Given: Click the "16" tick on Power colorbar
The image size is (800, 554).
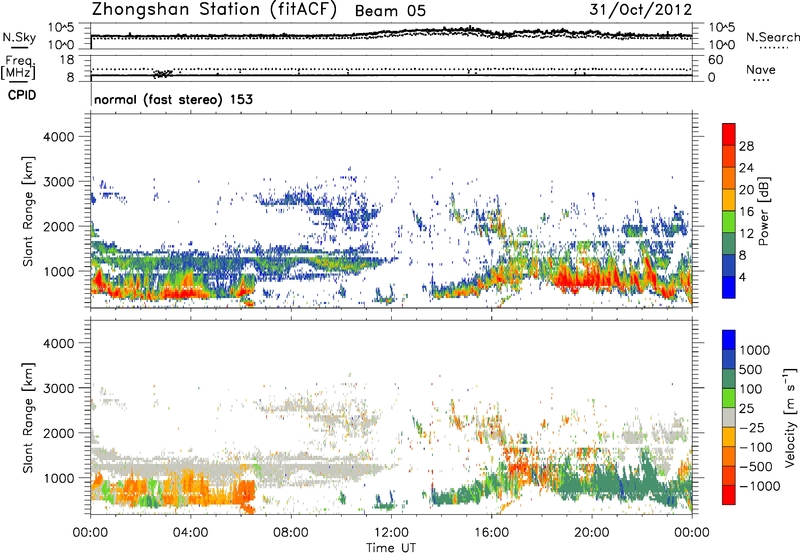Looking at the screenshot, I should pos(746,212).
